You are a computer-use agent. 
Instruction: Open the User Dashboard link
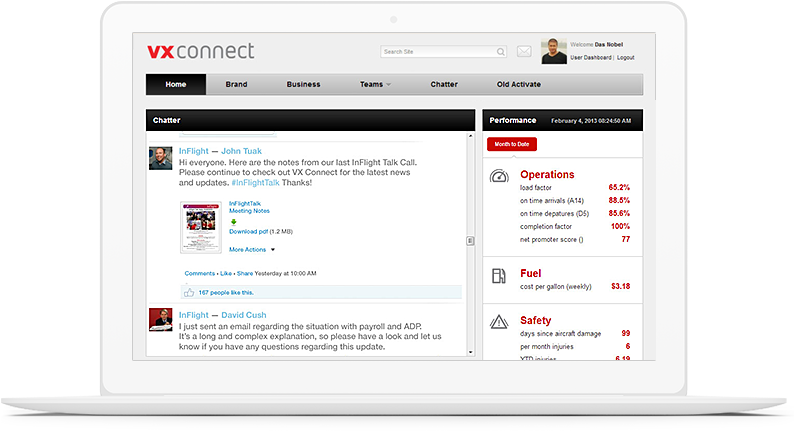tap(590, 58)
